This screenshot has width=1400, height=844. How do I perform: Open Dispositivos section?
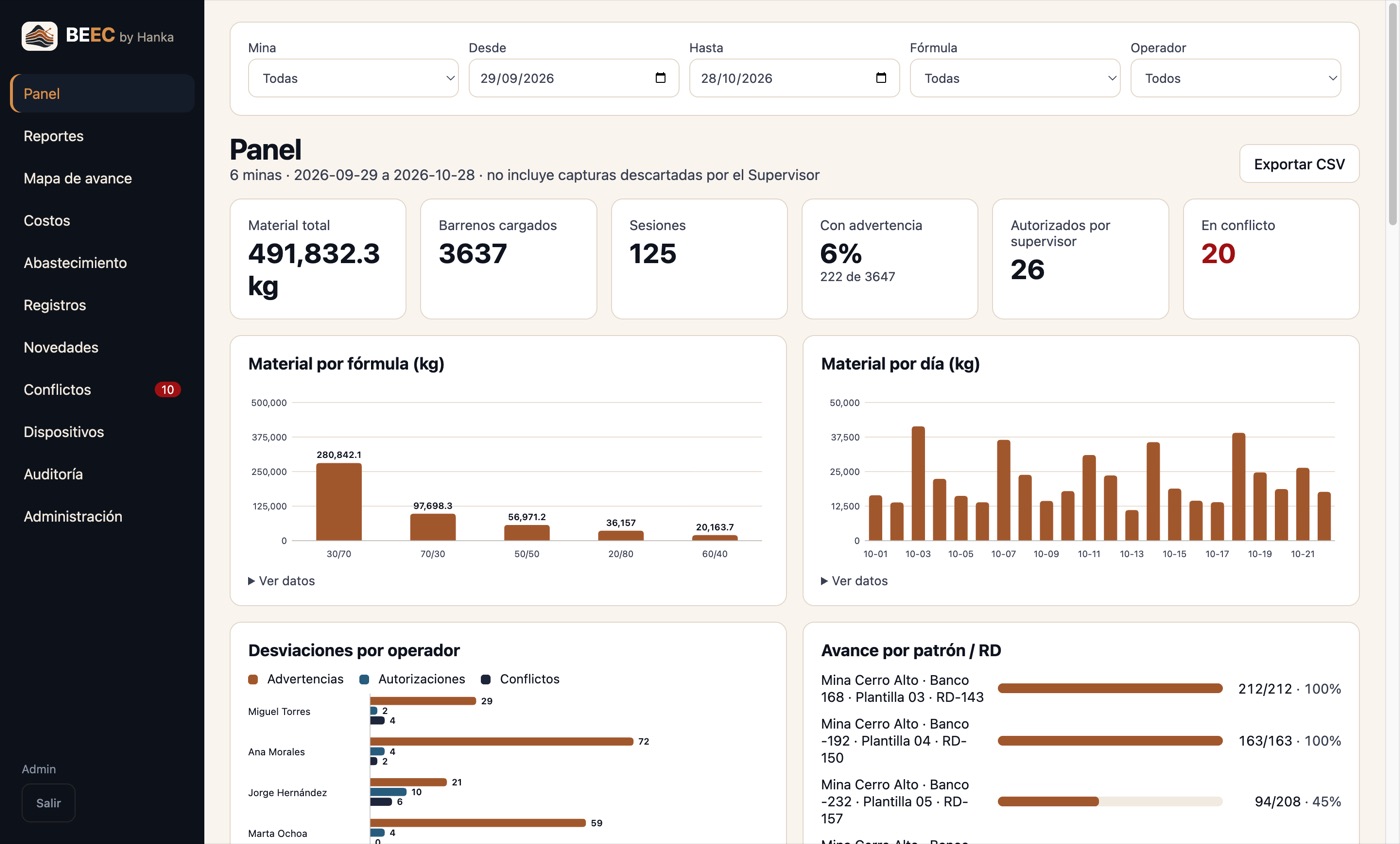click(102, 432)
